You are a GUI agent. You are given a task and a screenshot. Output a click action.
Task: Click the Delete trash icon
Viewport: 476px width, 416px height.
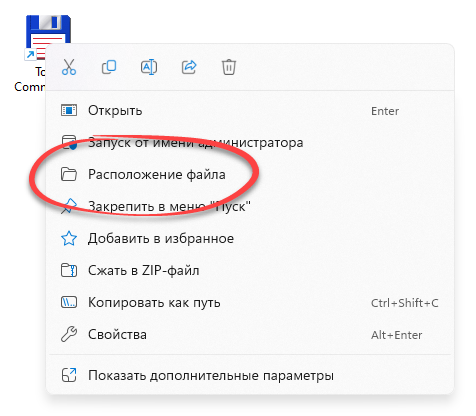click(229, 67)
